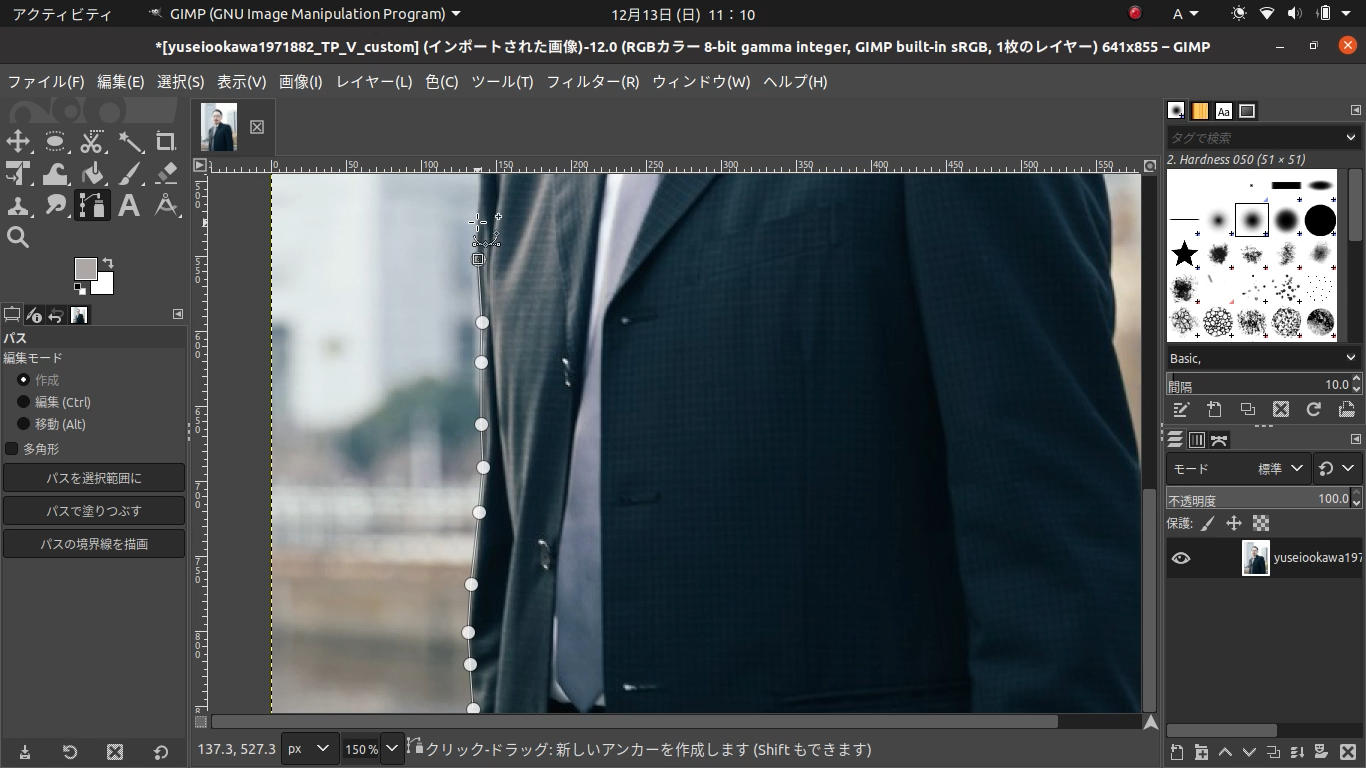Select the Warp Transform tool
1366x768 pixels.
[55, 173]
